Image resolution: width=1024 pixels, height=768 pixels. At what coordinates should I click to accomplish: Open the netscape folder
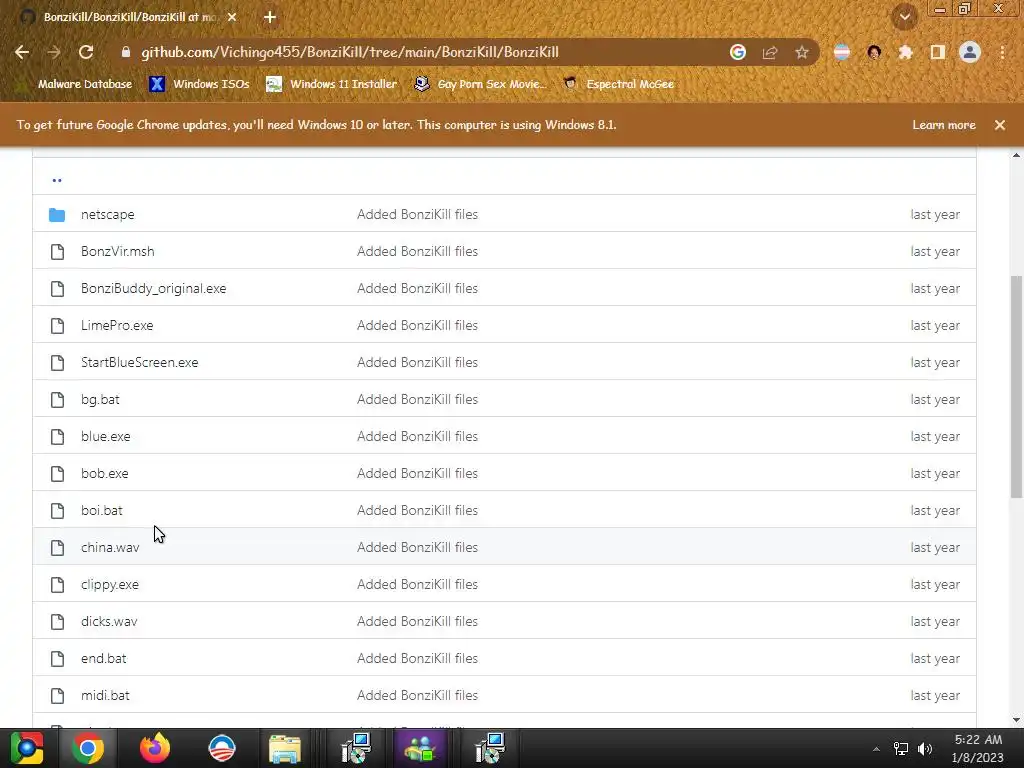click(x=108, y=214)
